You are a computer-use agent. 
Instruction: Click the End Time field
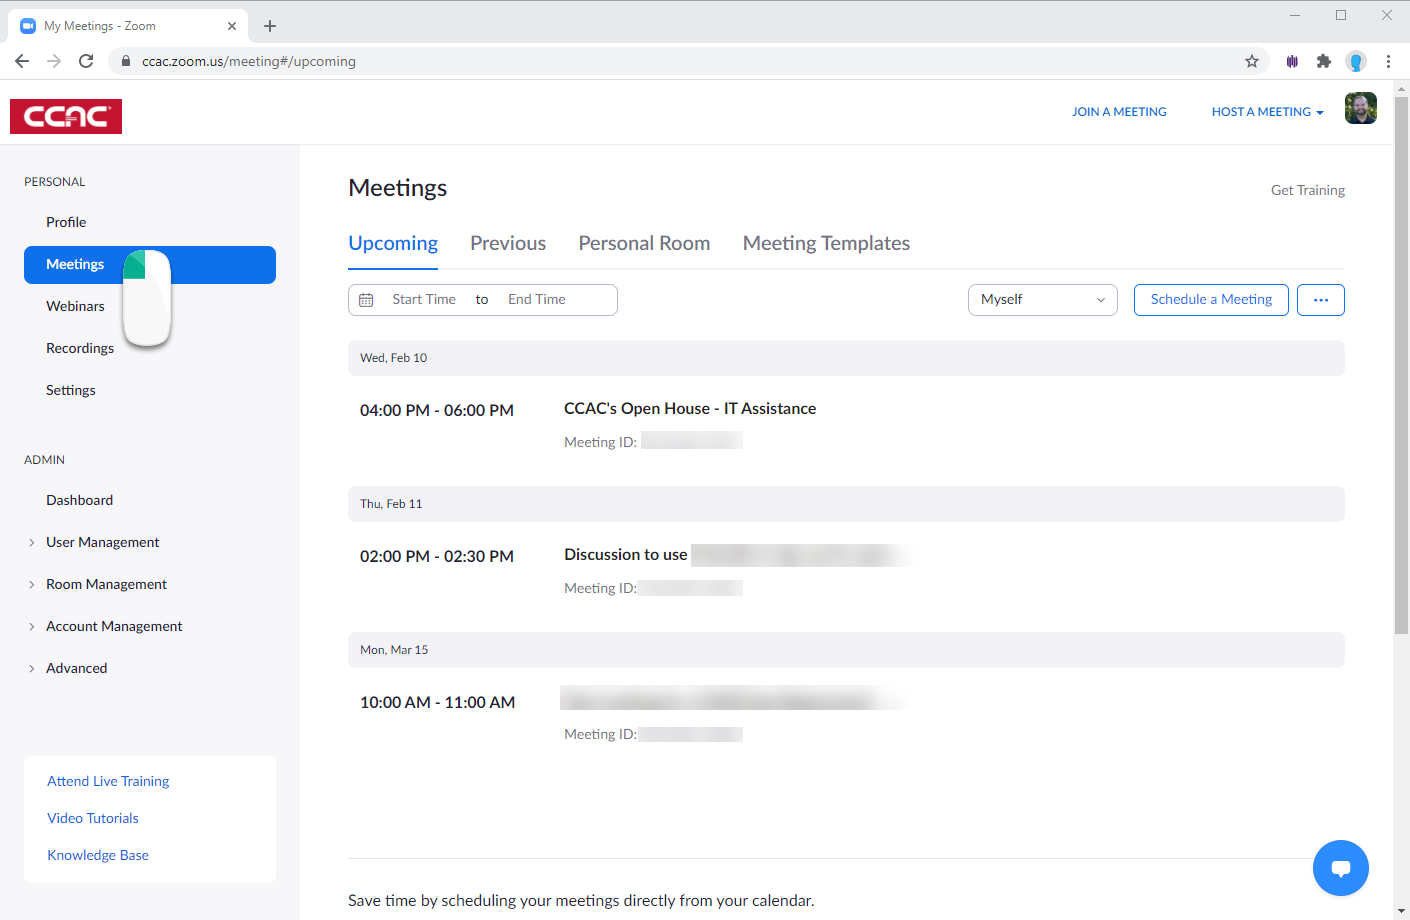click(x=537, y=300)
